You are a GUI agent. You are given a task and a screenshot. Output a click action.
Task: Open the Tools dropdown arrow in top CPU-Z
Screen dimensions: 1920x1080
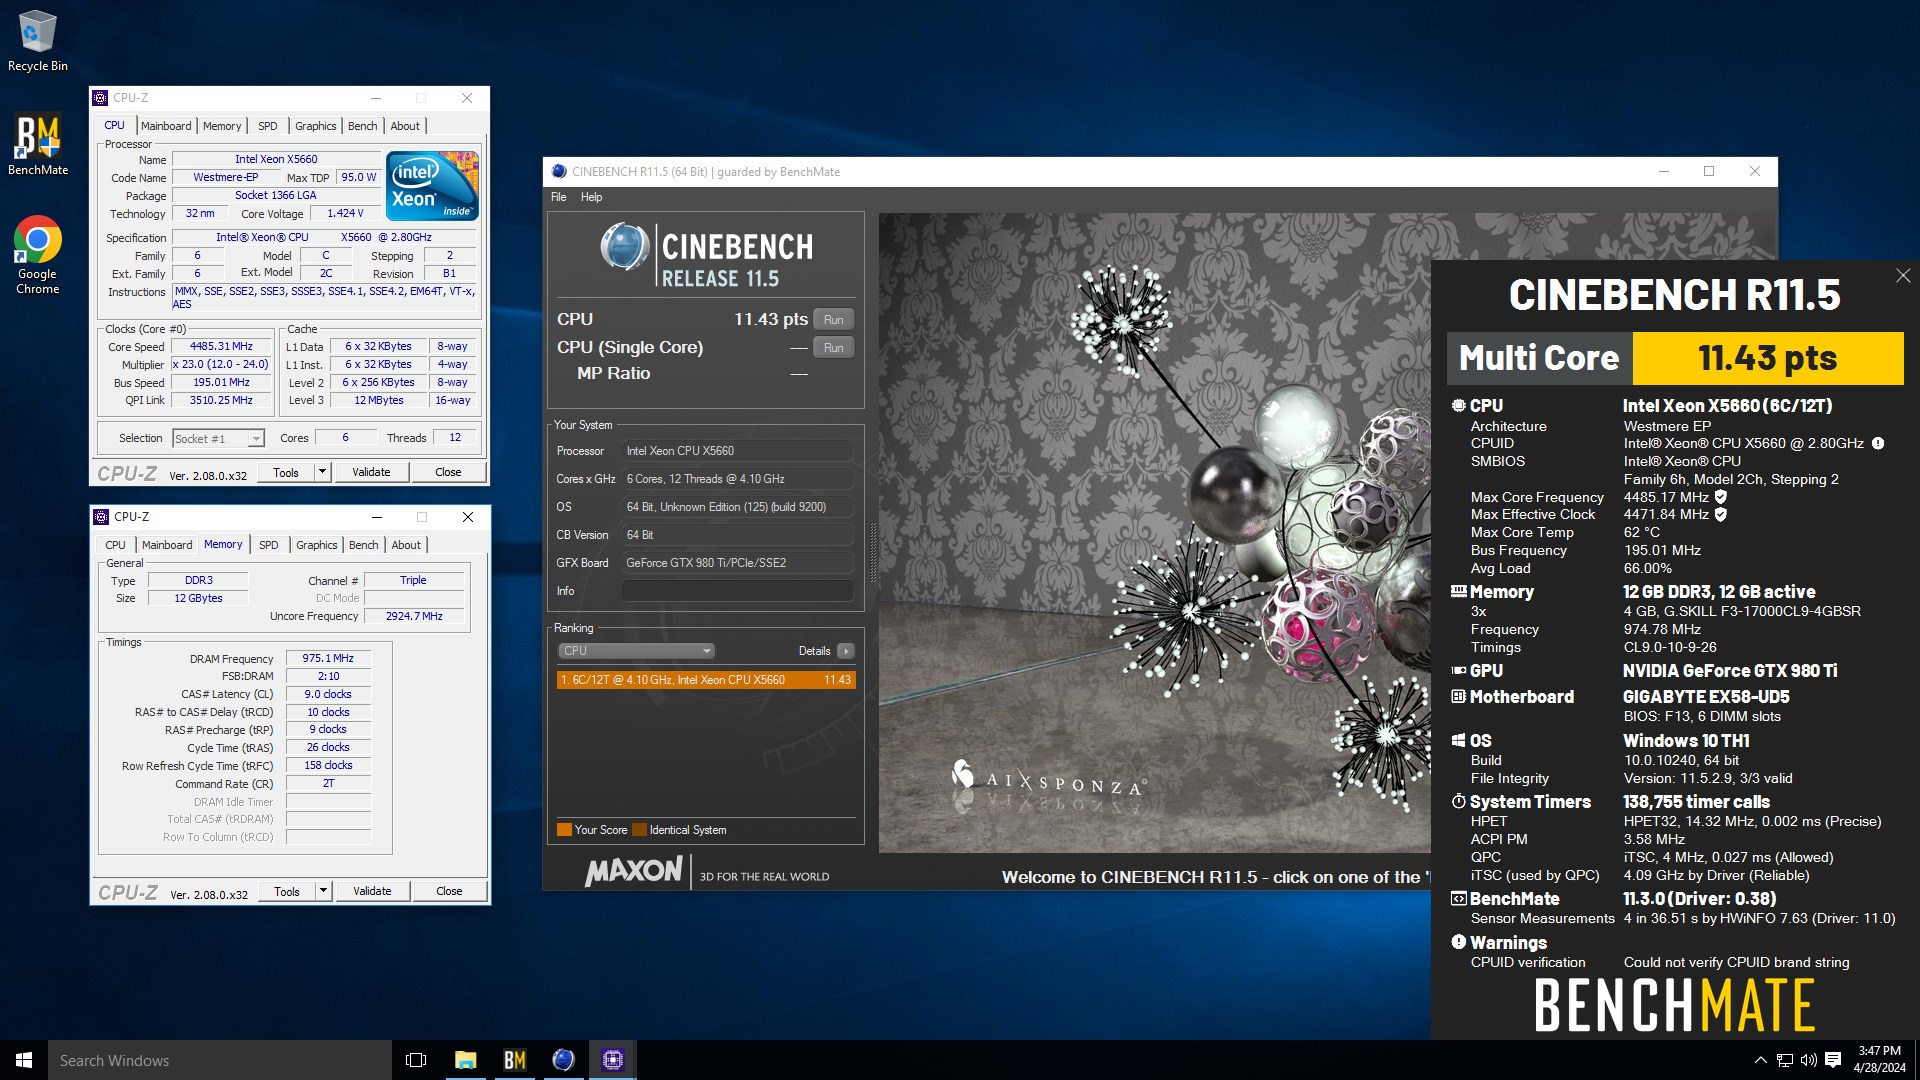(x=322, y=472)
